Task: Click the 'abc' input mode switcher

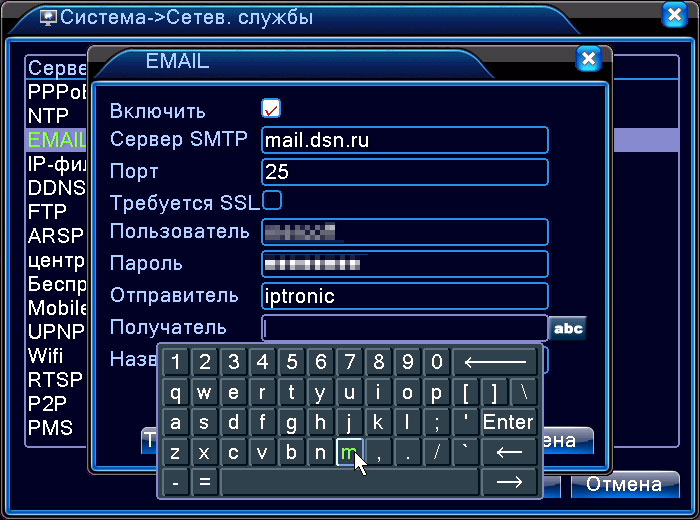Action: (x=567, y=329)
